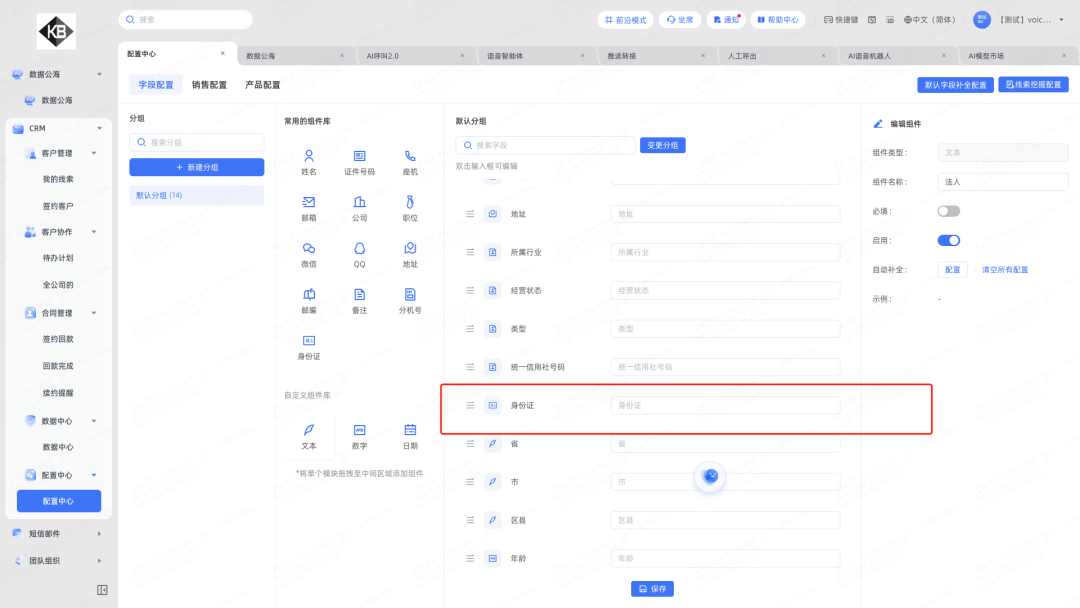Select the 座机 phone component icon

(410, 156)
